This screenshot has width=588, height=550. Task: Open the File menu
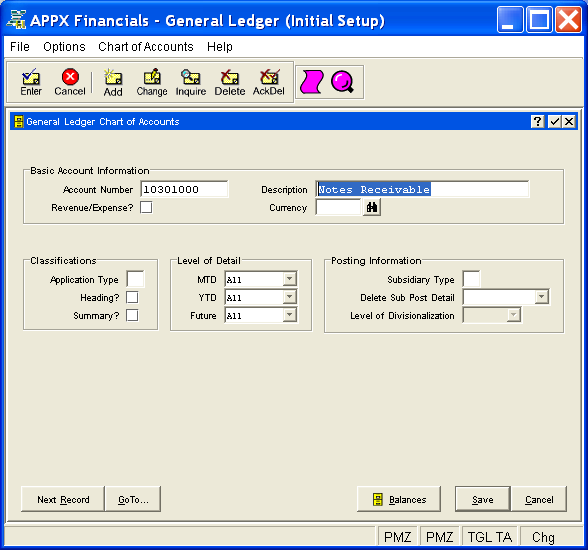tap(20, 46)
